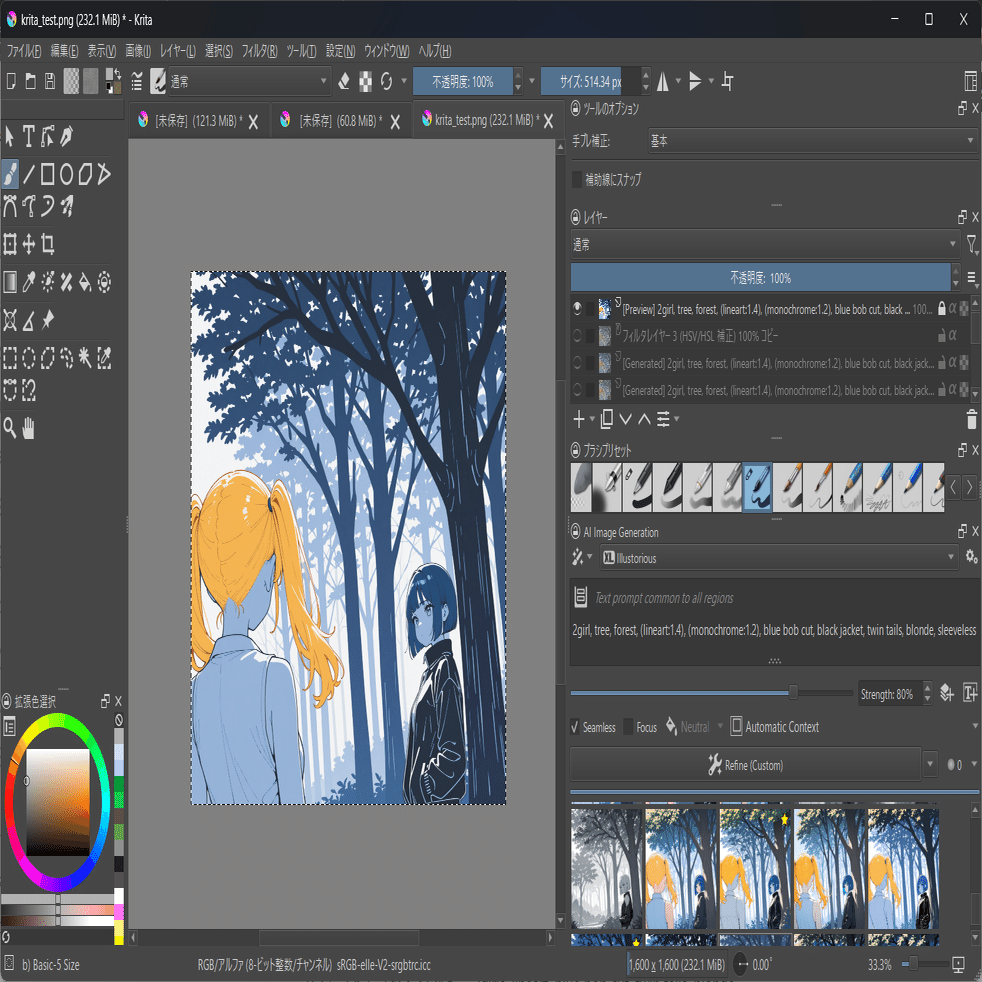
Task: Select the Calligraphy tool
Action: point(66,136)
